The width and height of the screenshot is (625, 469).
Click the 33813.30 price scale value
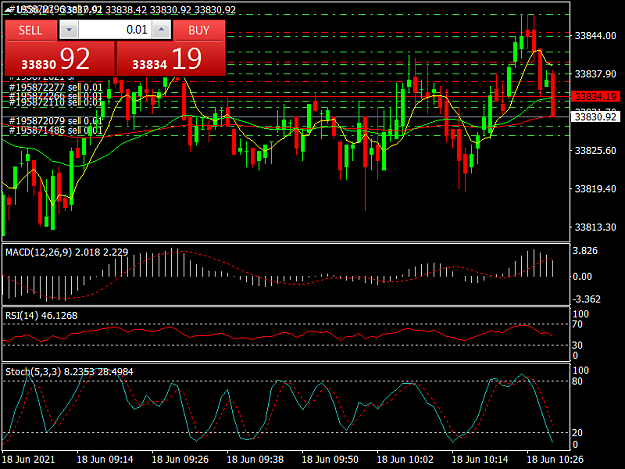595,227
